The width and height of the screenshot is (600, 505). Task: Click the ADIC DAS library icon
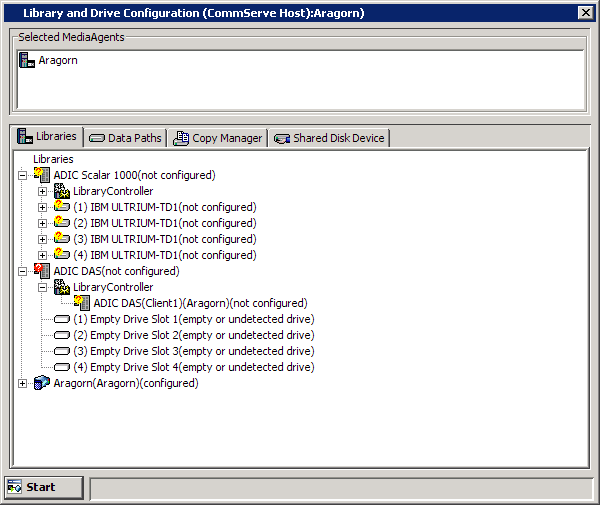42,271
